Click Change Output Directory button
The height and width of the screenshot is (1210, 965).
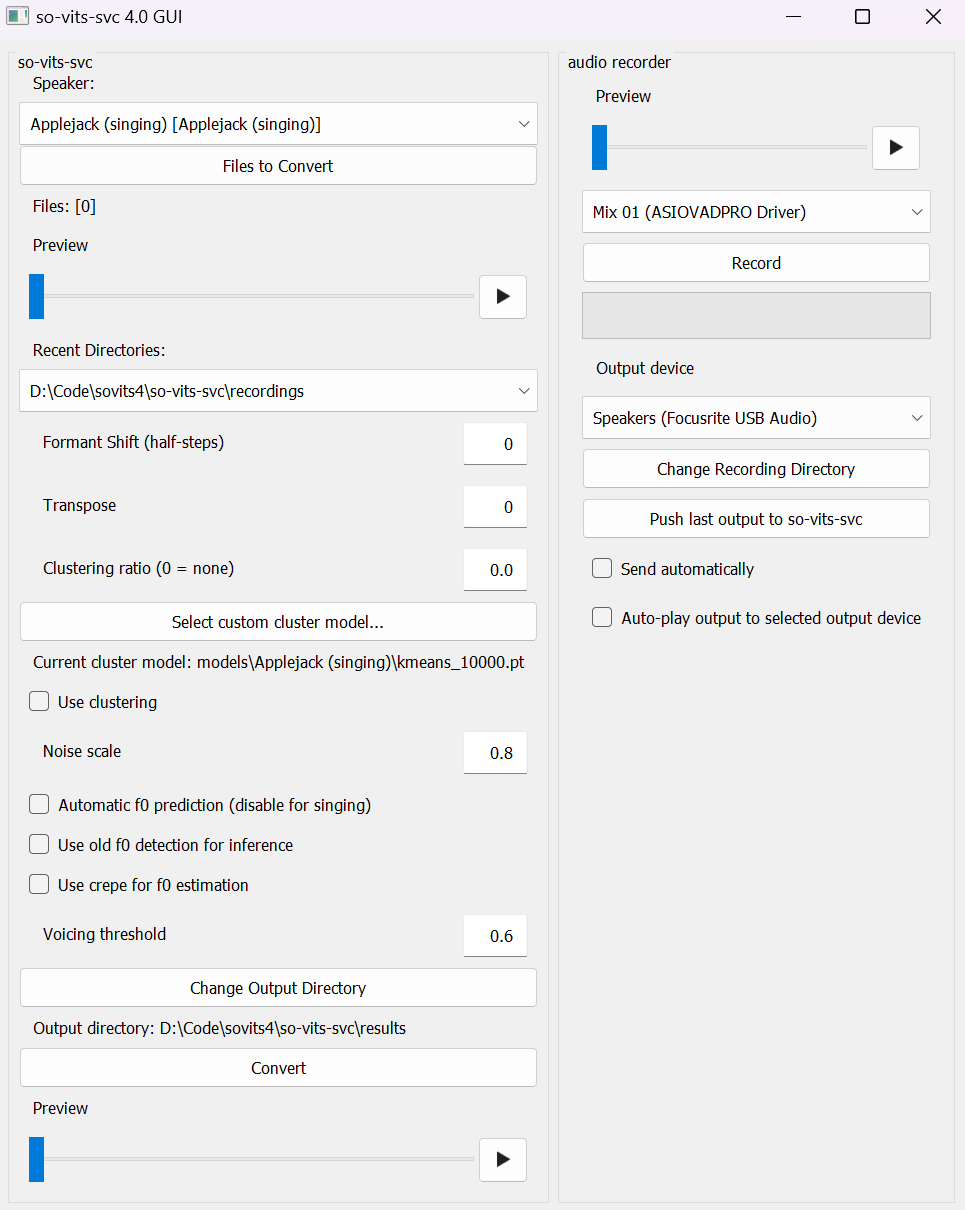[x=278, y=988]
